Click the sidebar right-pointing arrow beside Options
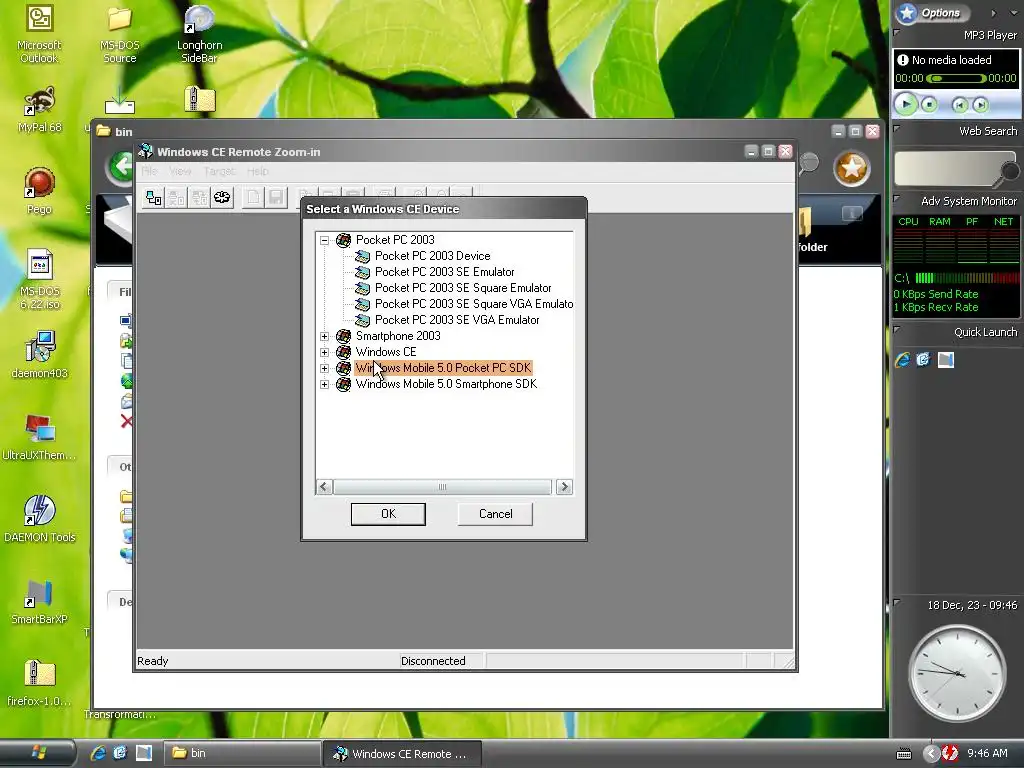The image size is (1024, 768). click(993, 13)
